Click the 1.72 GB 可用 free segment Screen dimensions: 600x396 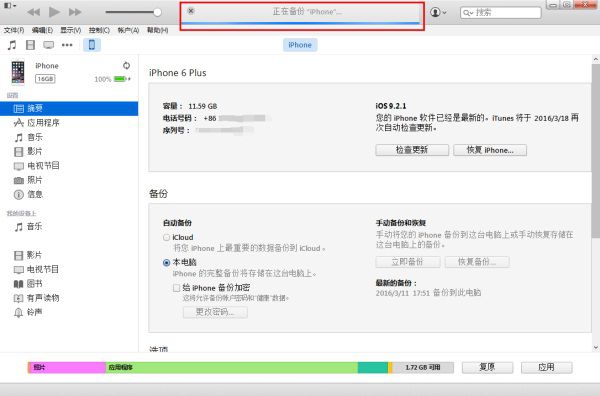[423, 367]
